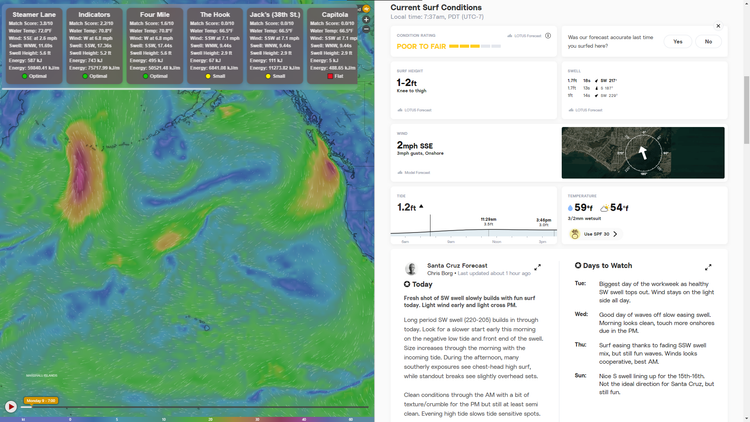Answer Yes to forecast accuracy question

[x=677, y=42]
